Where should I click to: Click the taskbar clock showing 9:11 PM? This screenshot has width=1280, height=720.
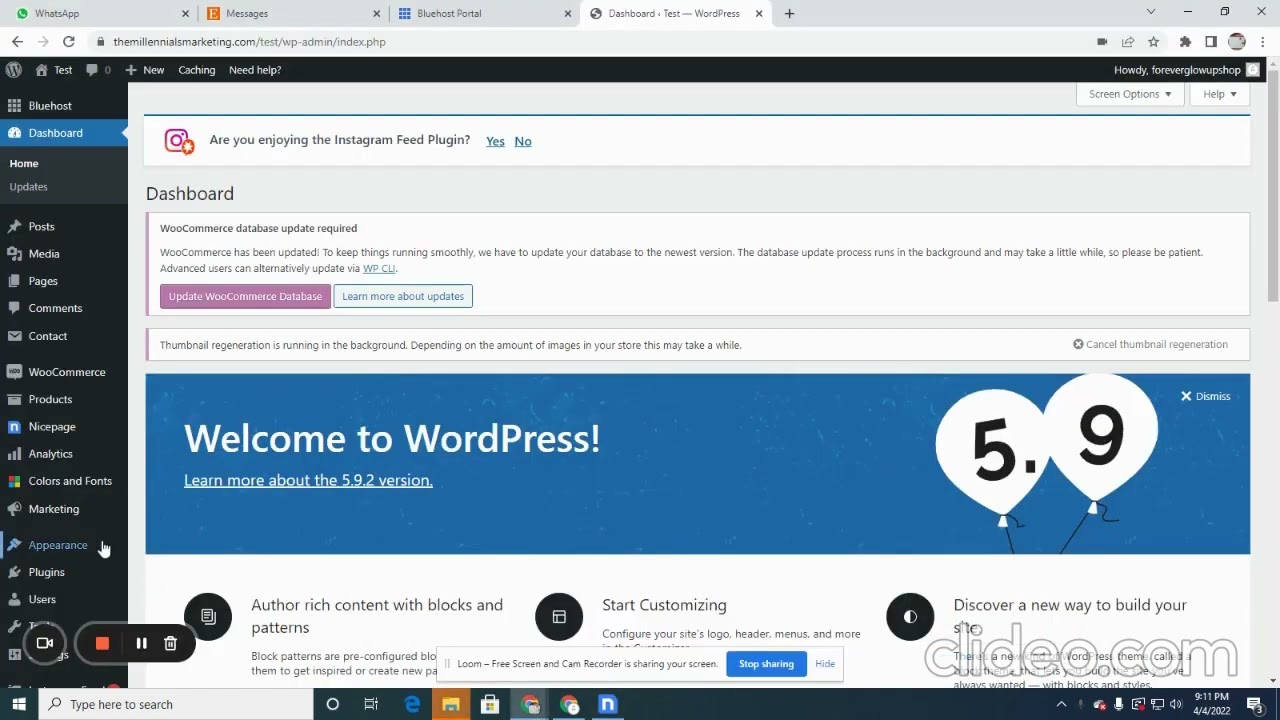pyautogui.click(x=1210, y=705)
